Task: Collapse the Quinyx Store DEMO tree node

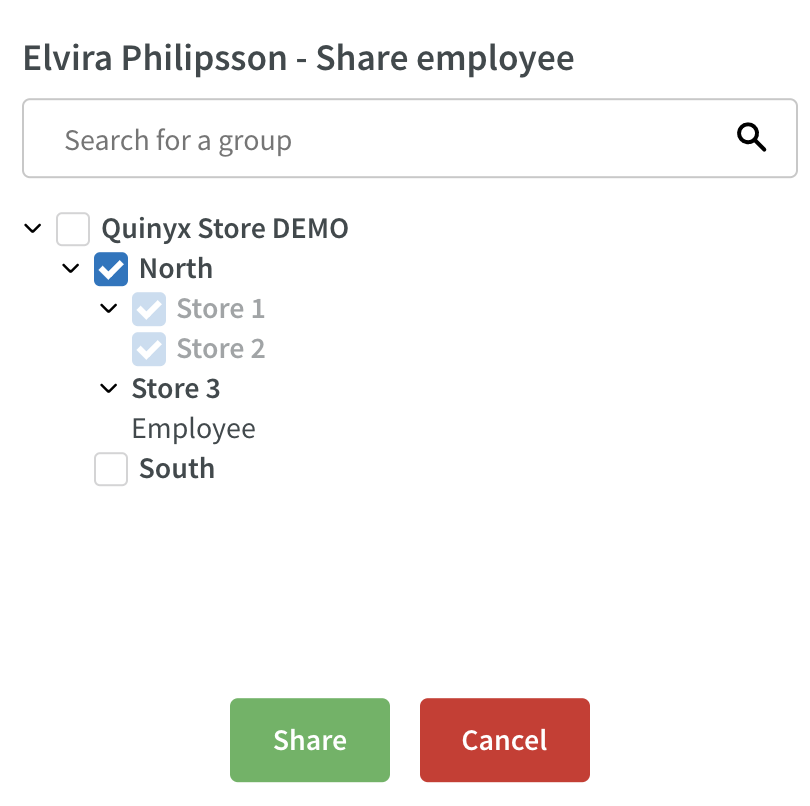Action: pyautogui.click(x=33, y=228)
